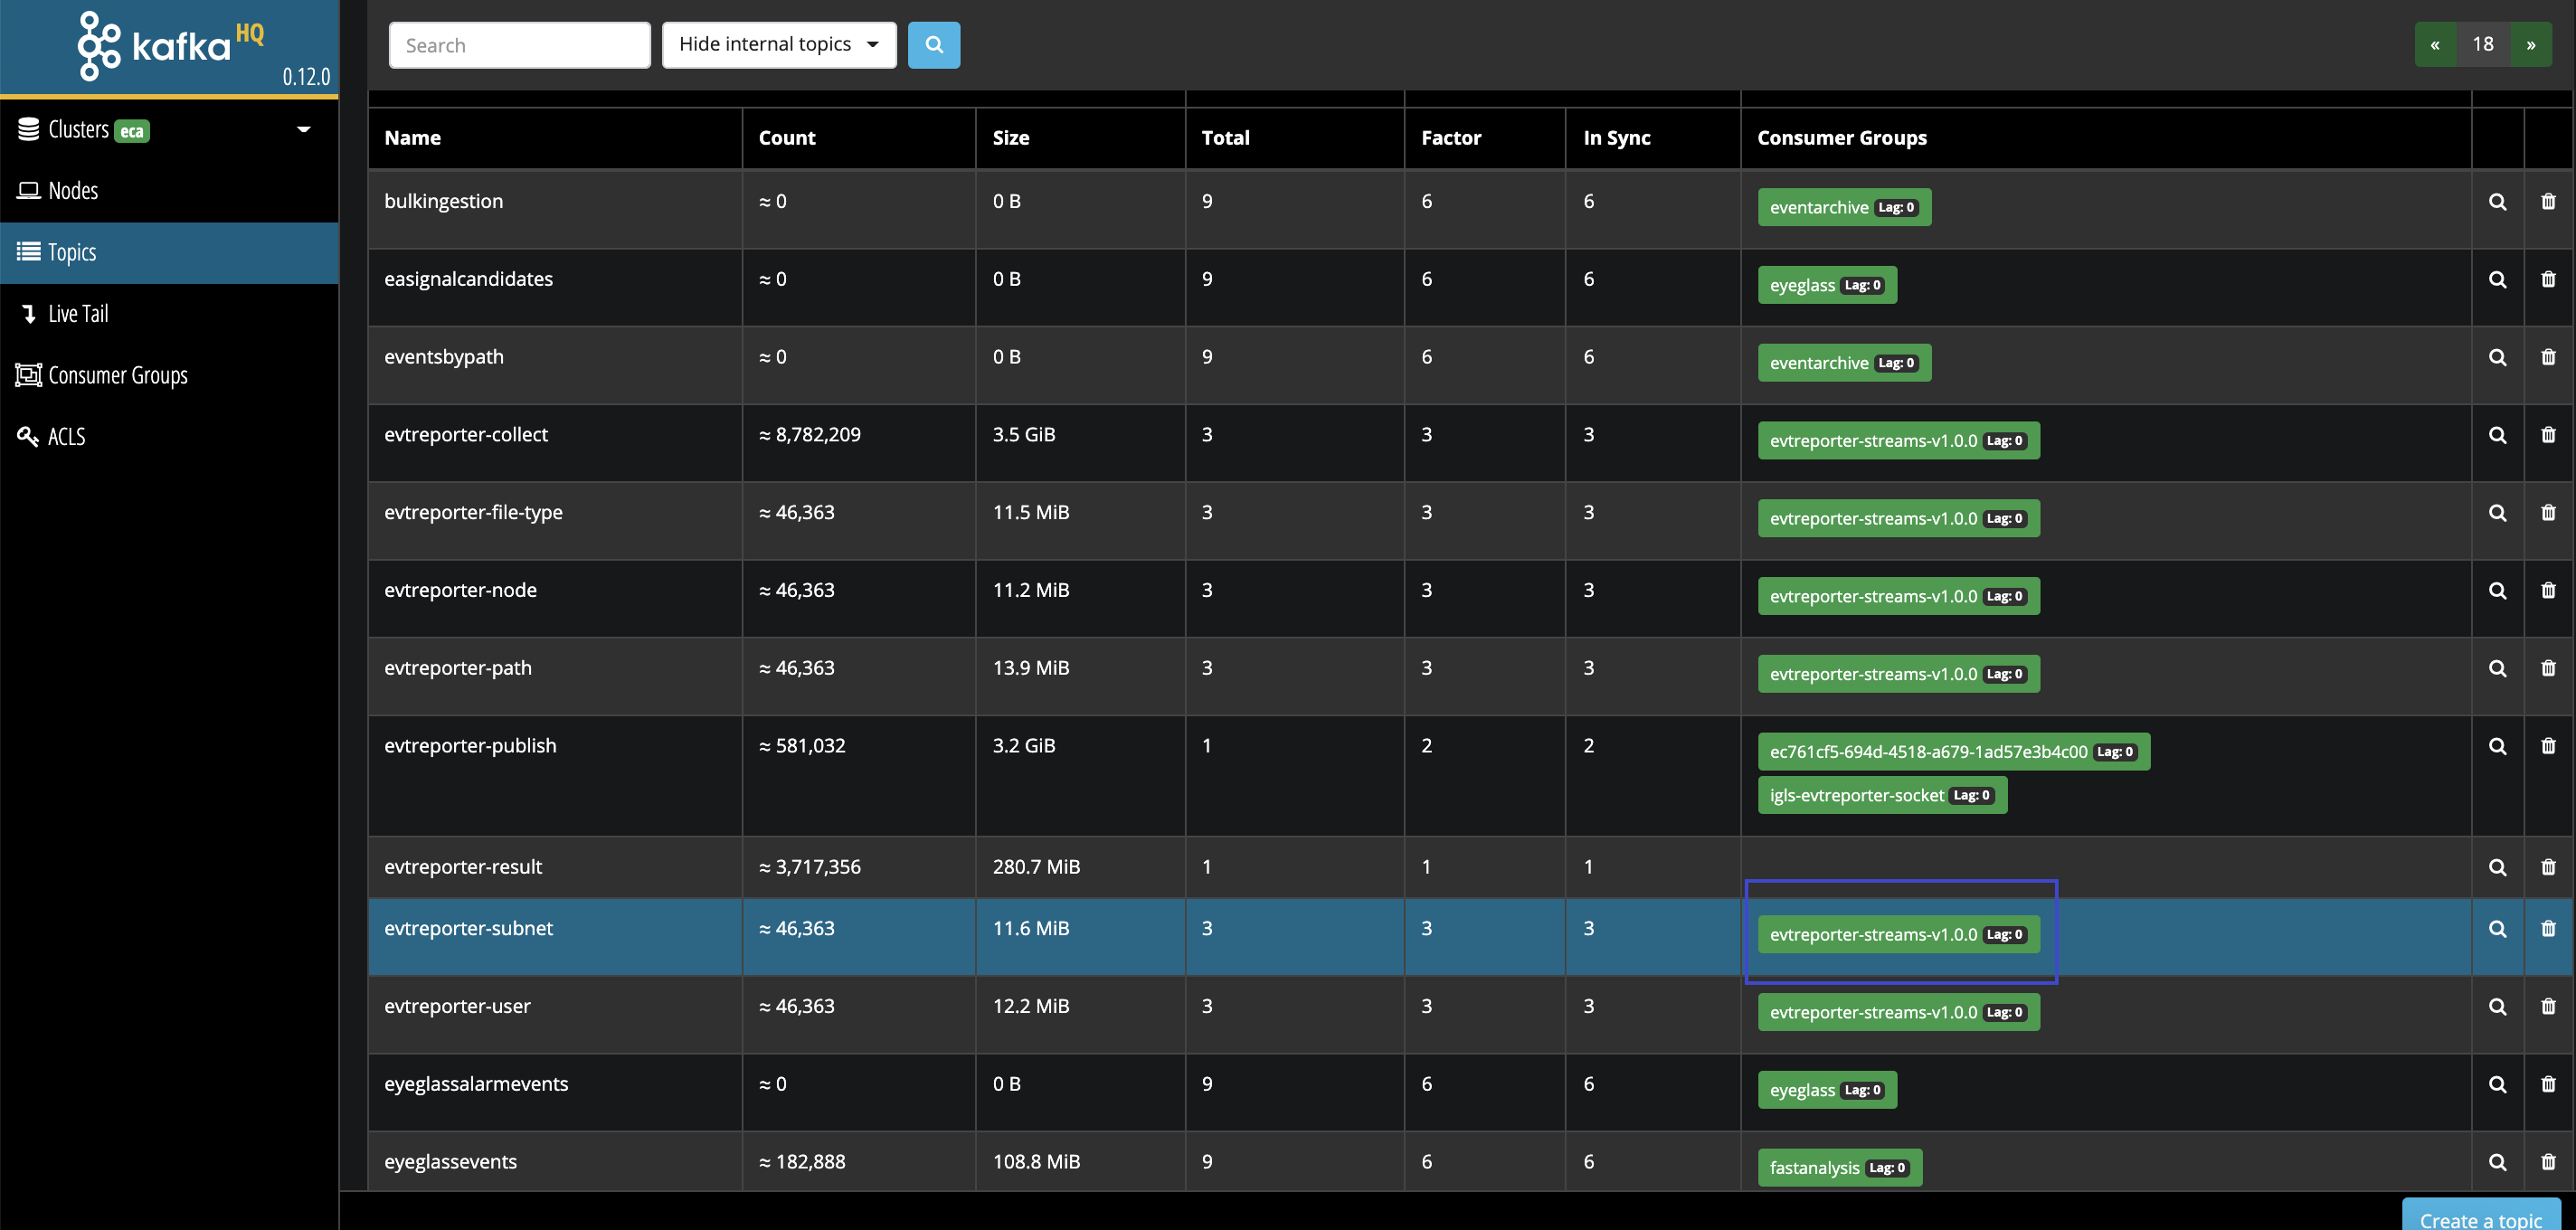Delete eventsbypath topic with trash icon
This screenshot has height=1230, width=2576.
click(2548, 358)
